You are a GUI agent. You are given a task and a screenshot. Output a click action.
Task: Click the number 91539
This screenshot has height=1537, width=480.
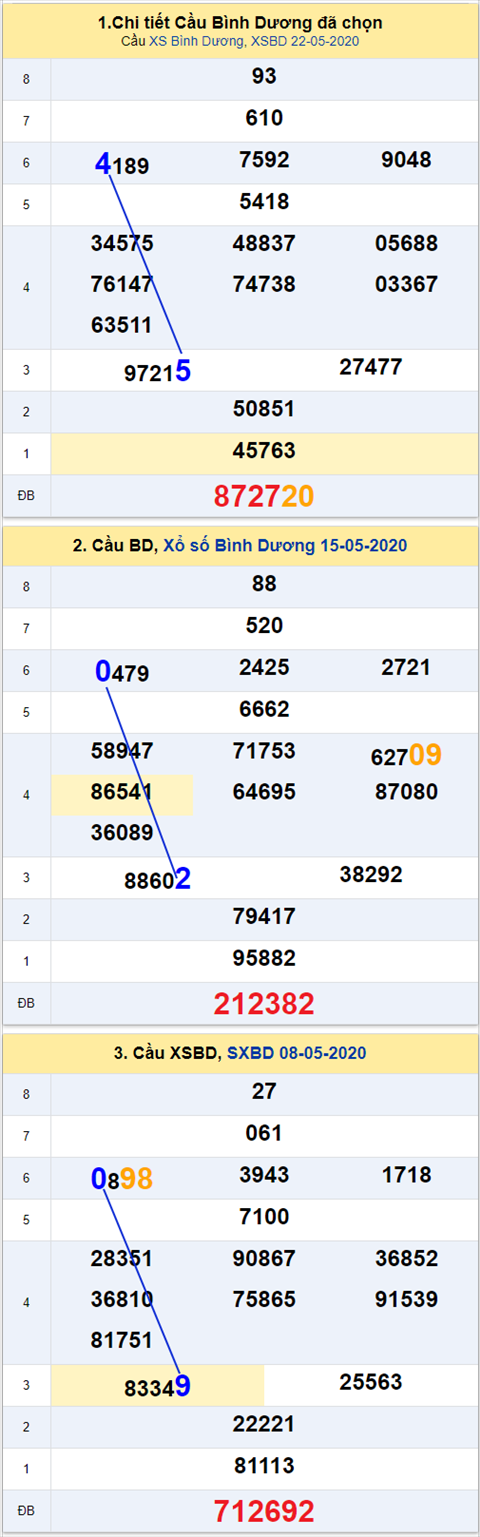[406, 1299]
